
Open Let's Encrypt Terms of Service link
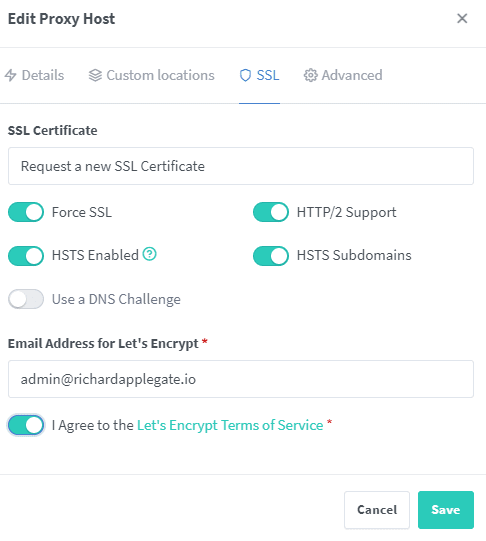point(230,425)
